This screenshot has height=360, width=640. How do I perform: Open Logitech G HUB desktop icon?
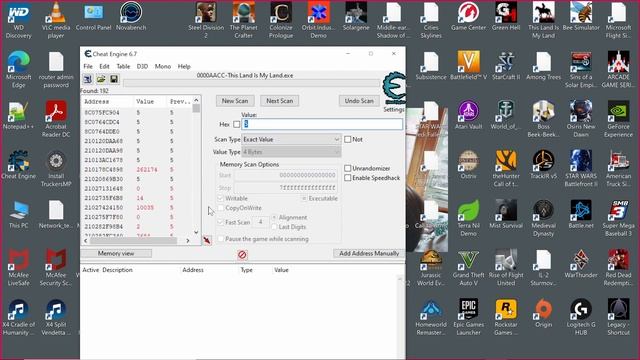581,317
